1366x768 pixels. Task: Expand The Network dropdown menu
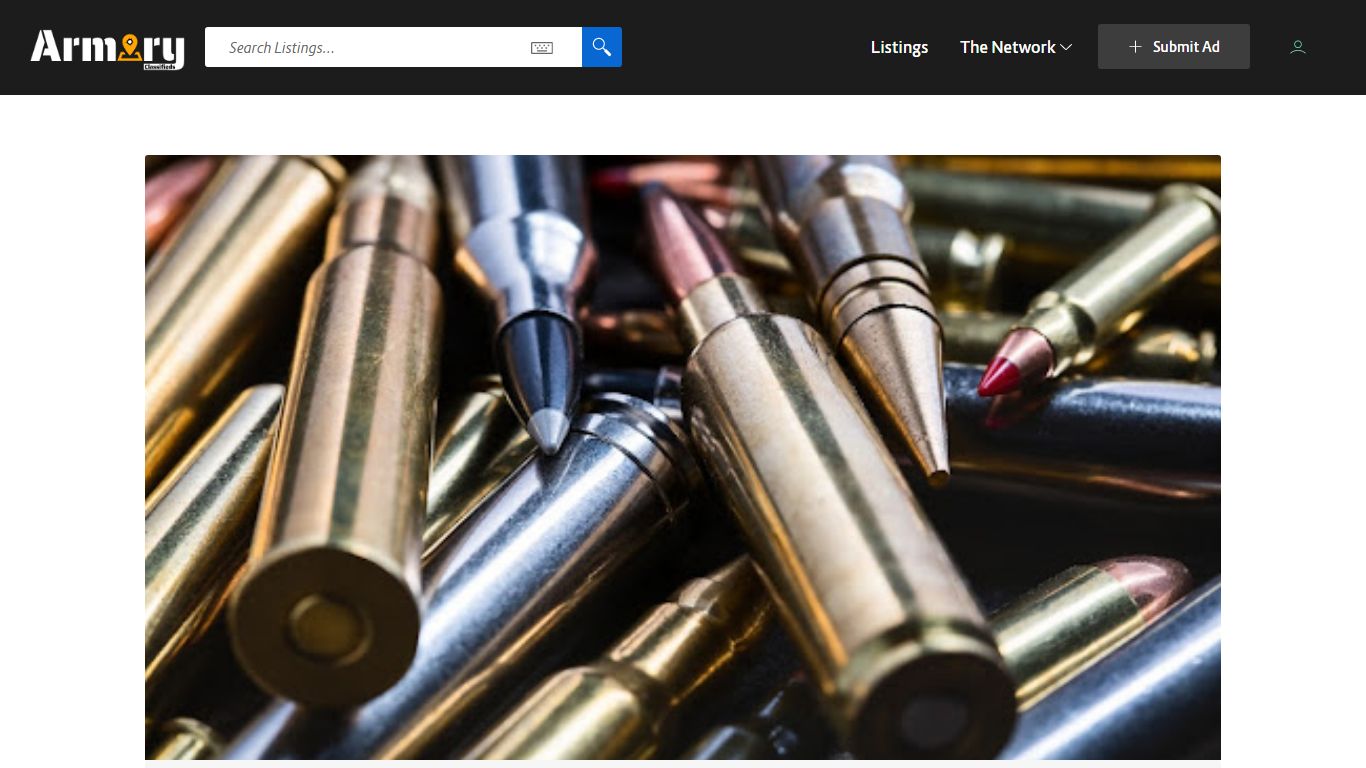pyautogui.click(x=1016, y=47)
